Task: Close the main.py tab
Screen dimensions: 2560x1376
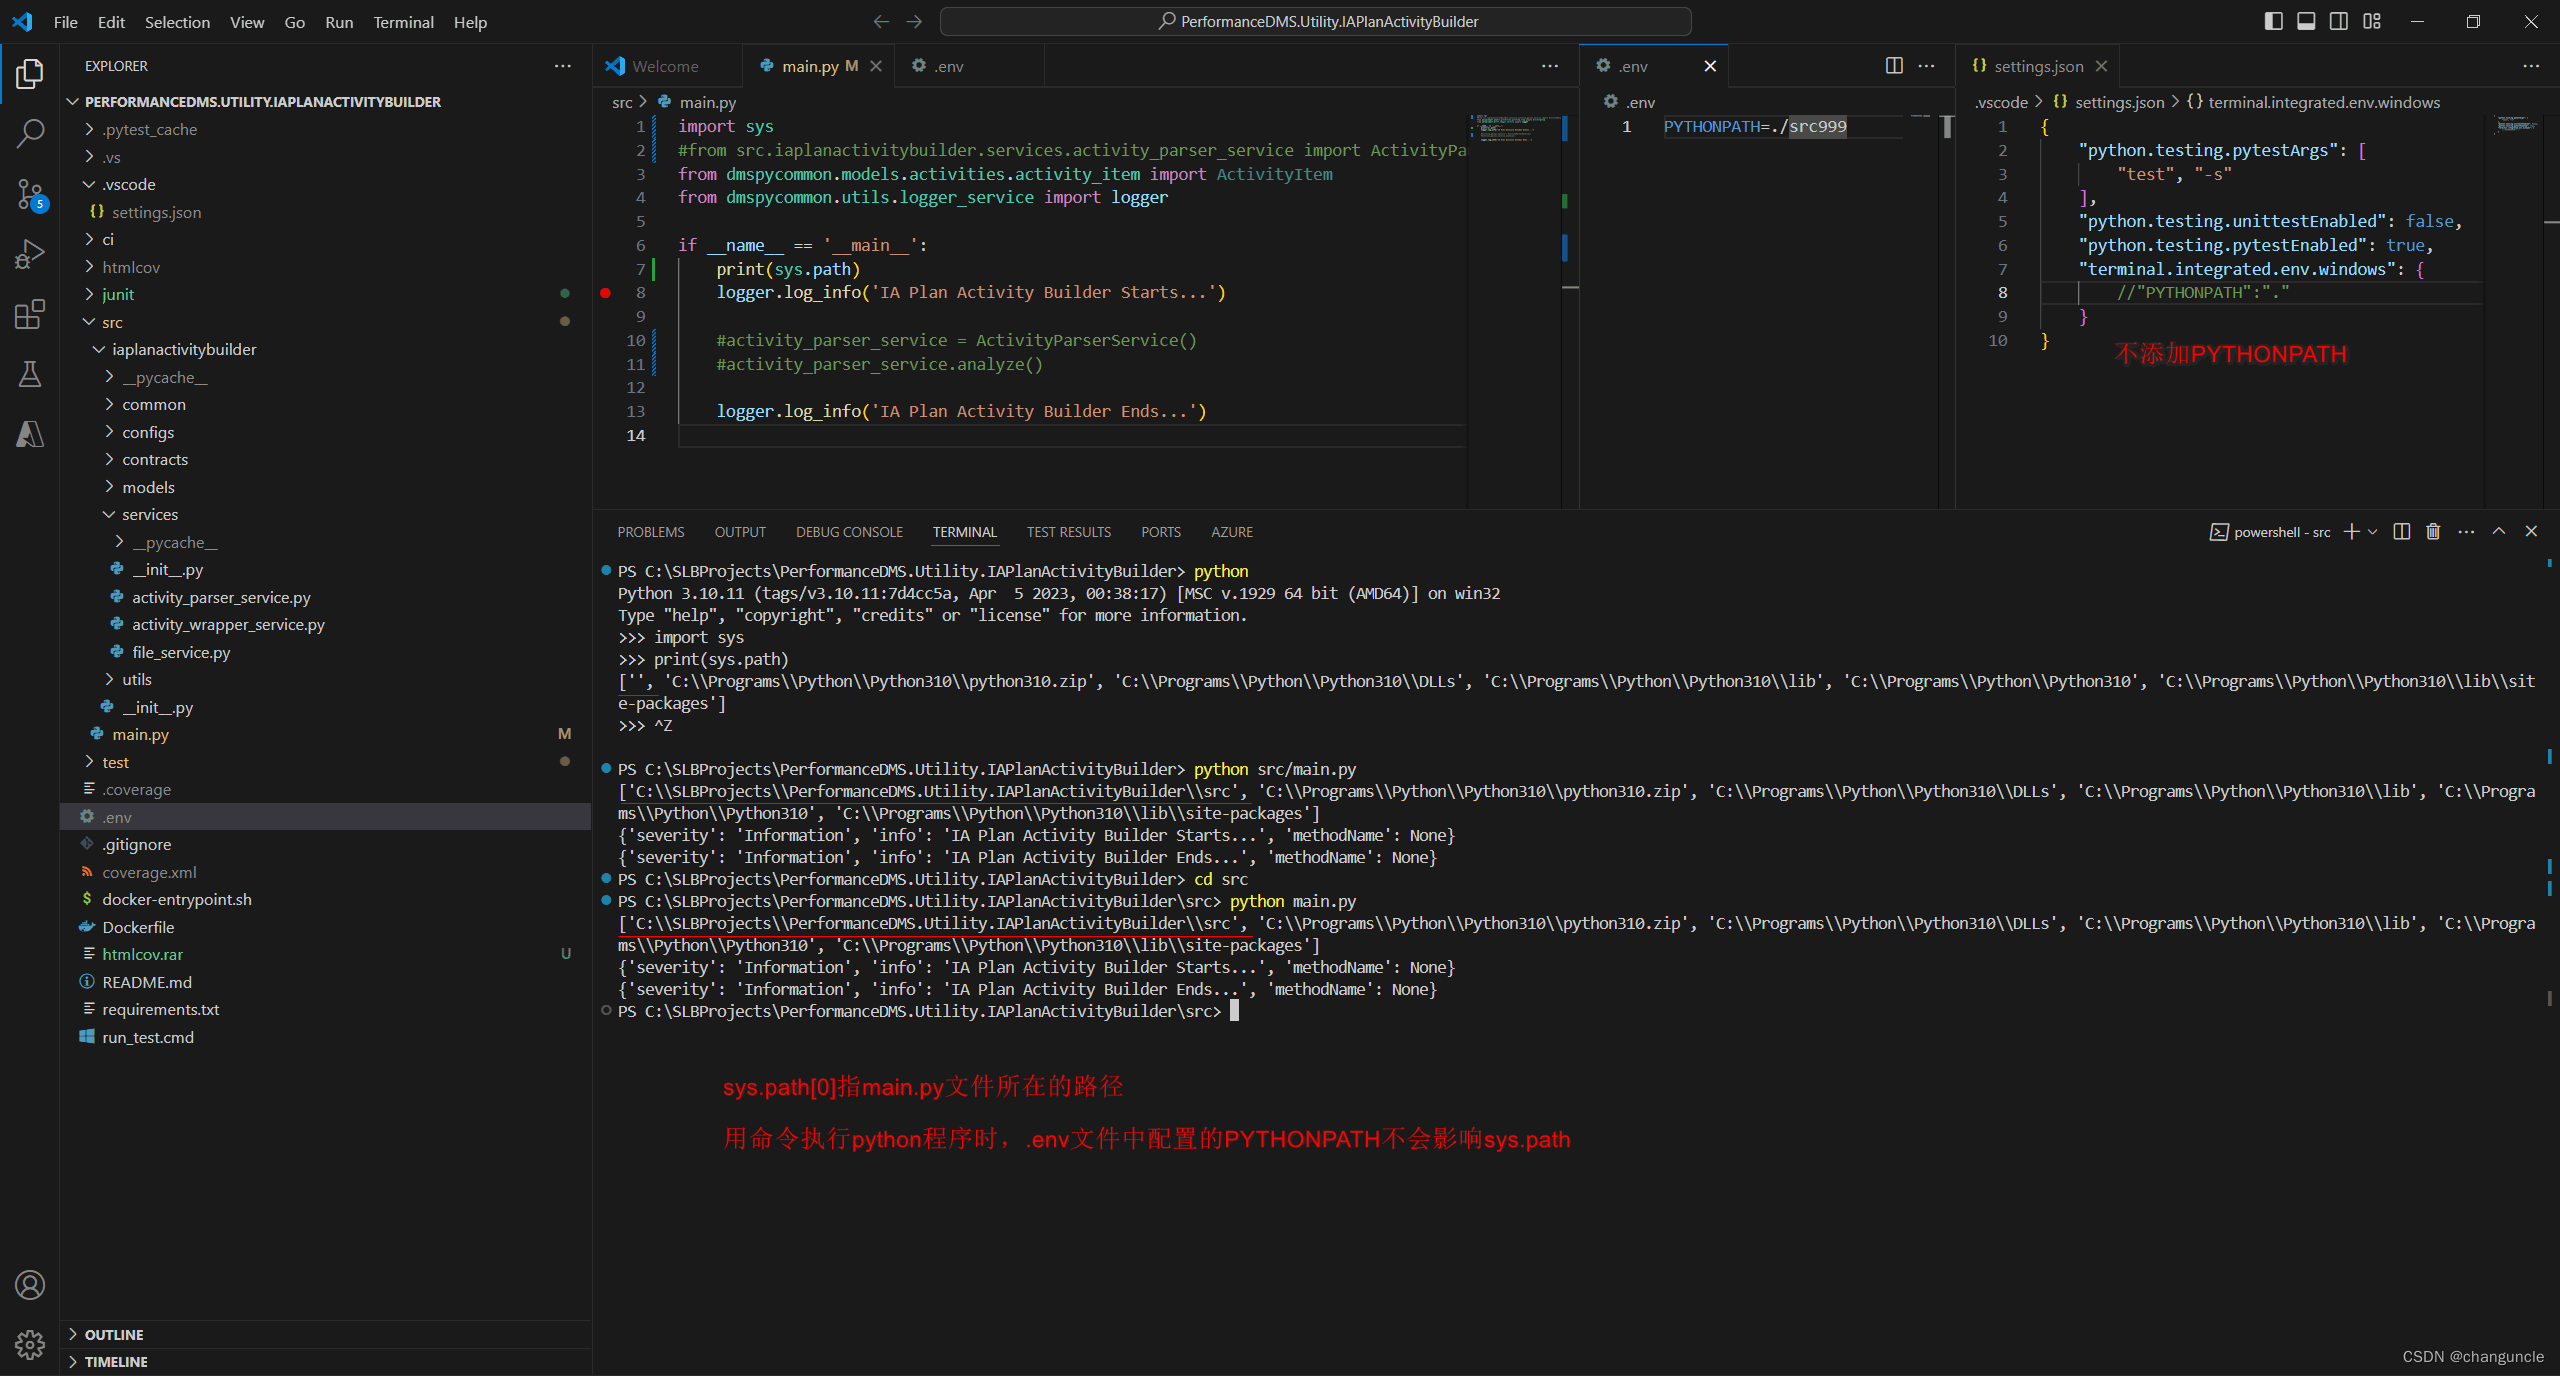Action: (x=876, y=66)
